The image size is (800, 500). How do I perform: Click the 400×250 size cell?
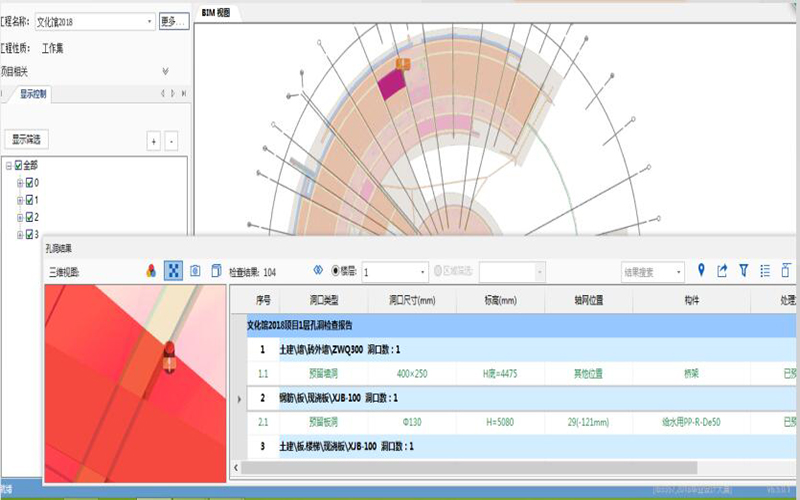[x=412, y=374]
